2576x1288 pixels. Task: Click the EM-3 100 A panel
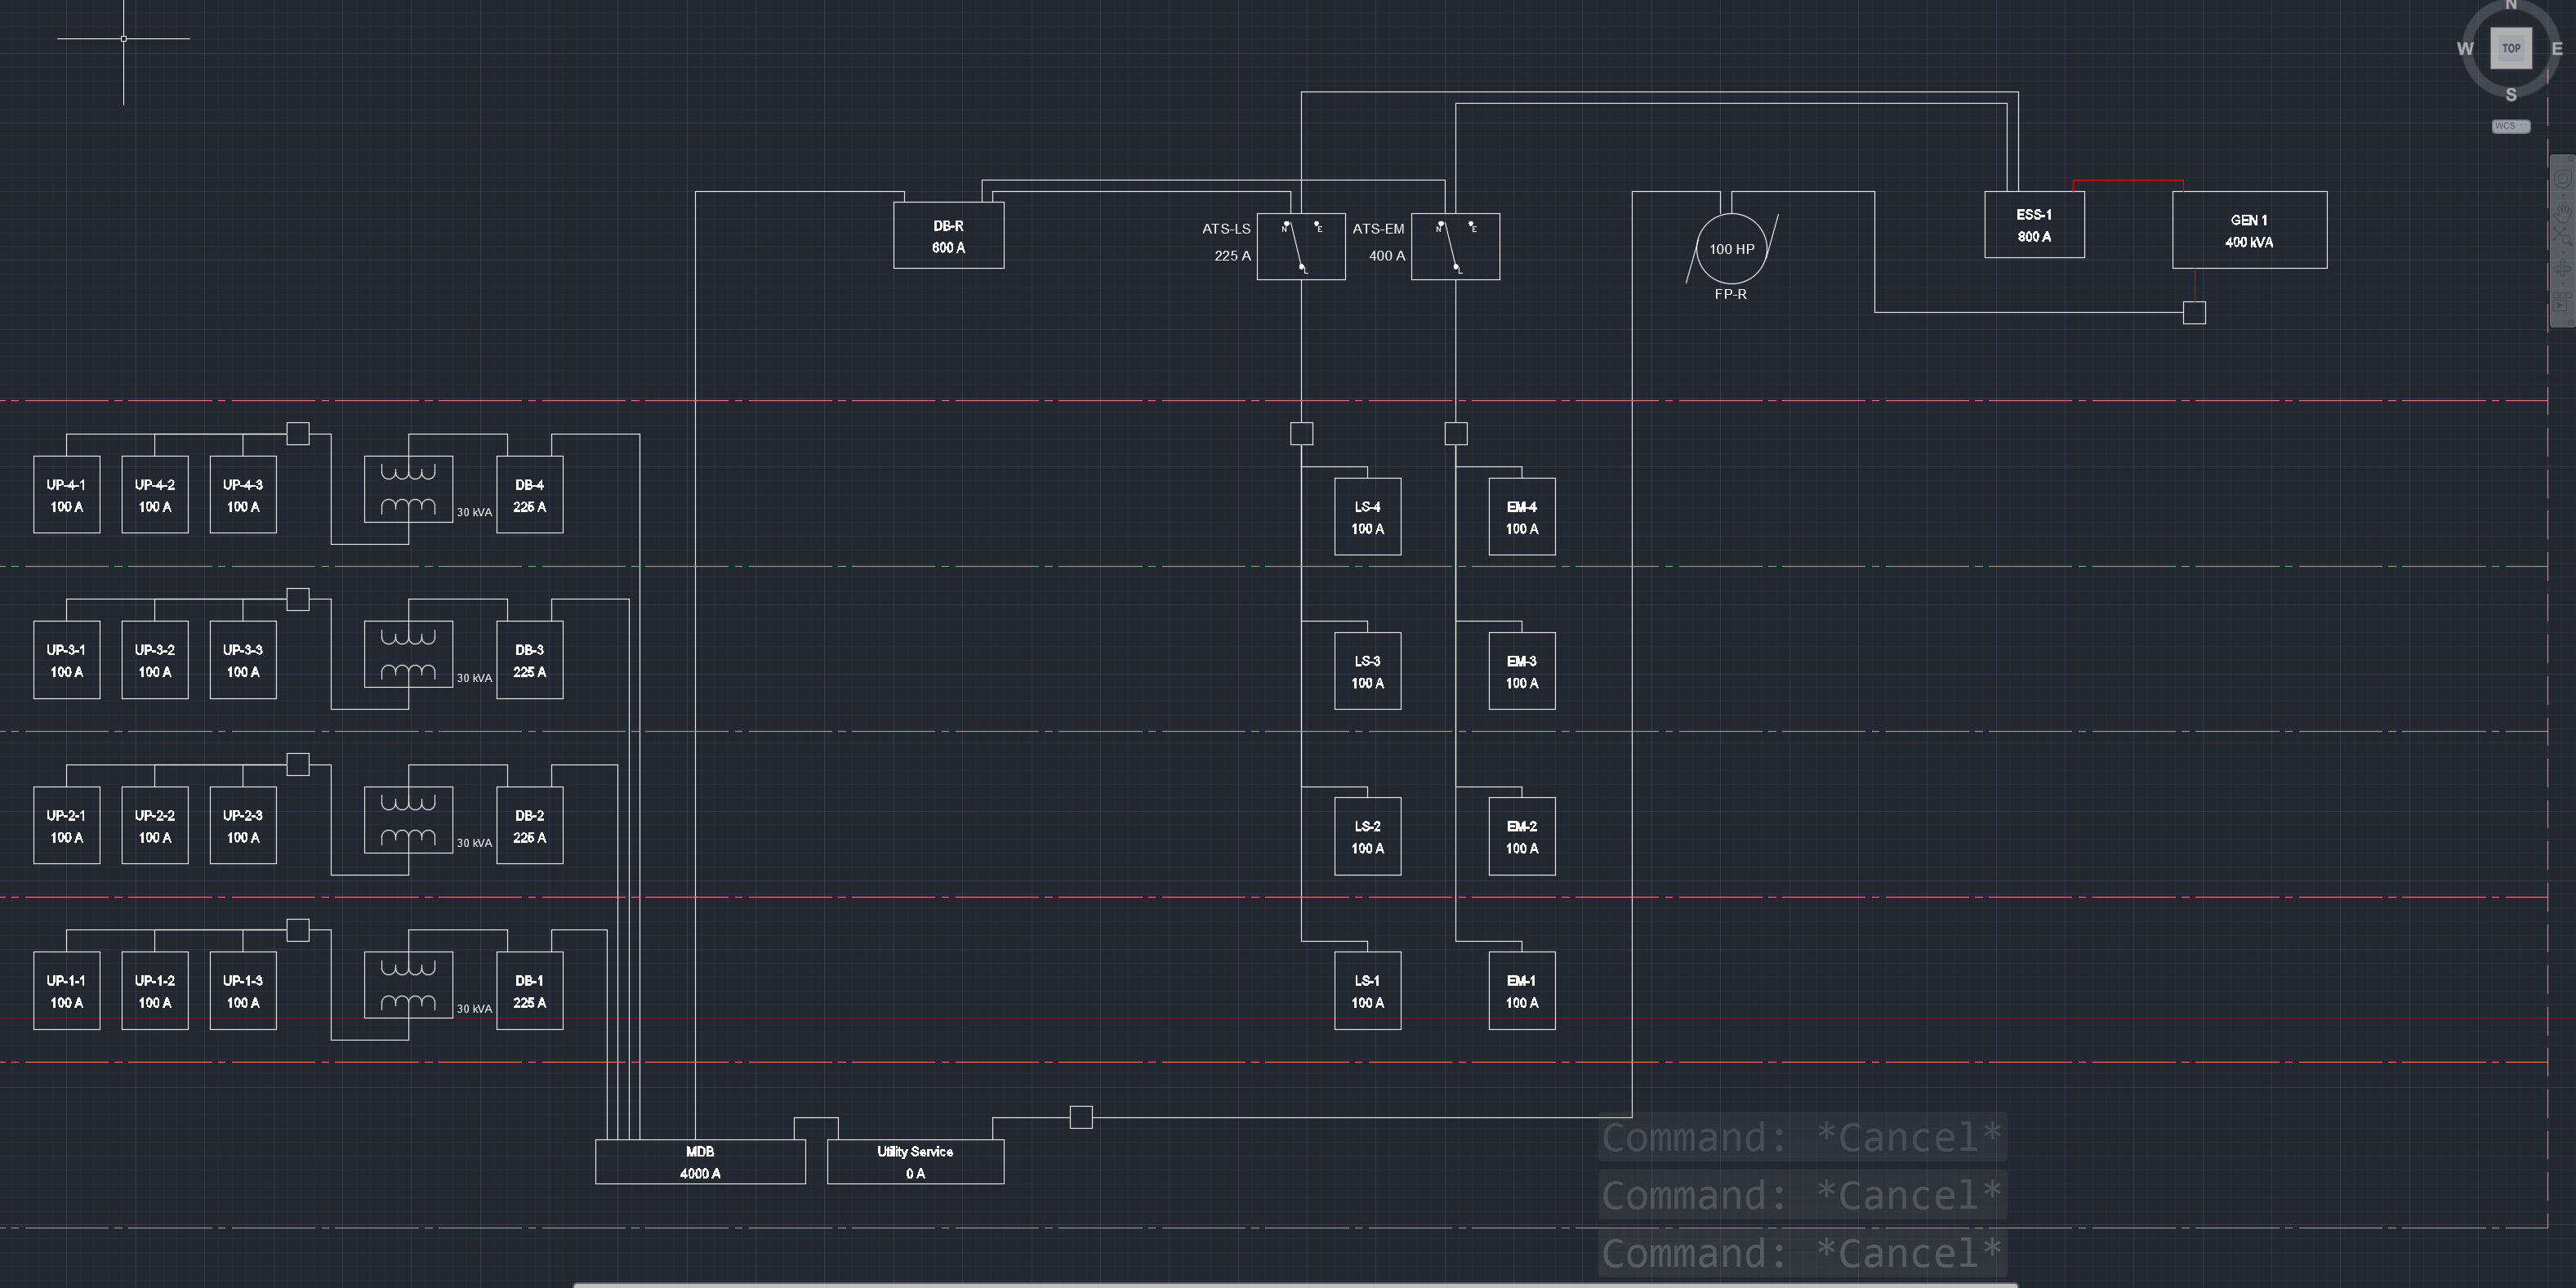[1522, 671]
